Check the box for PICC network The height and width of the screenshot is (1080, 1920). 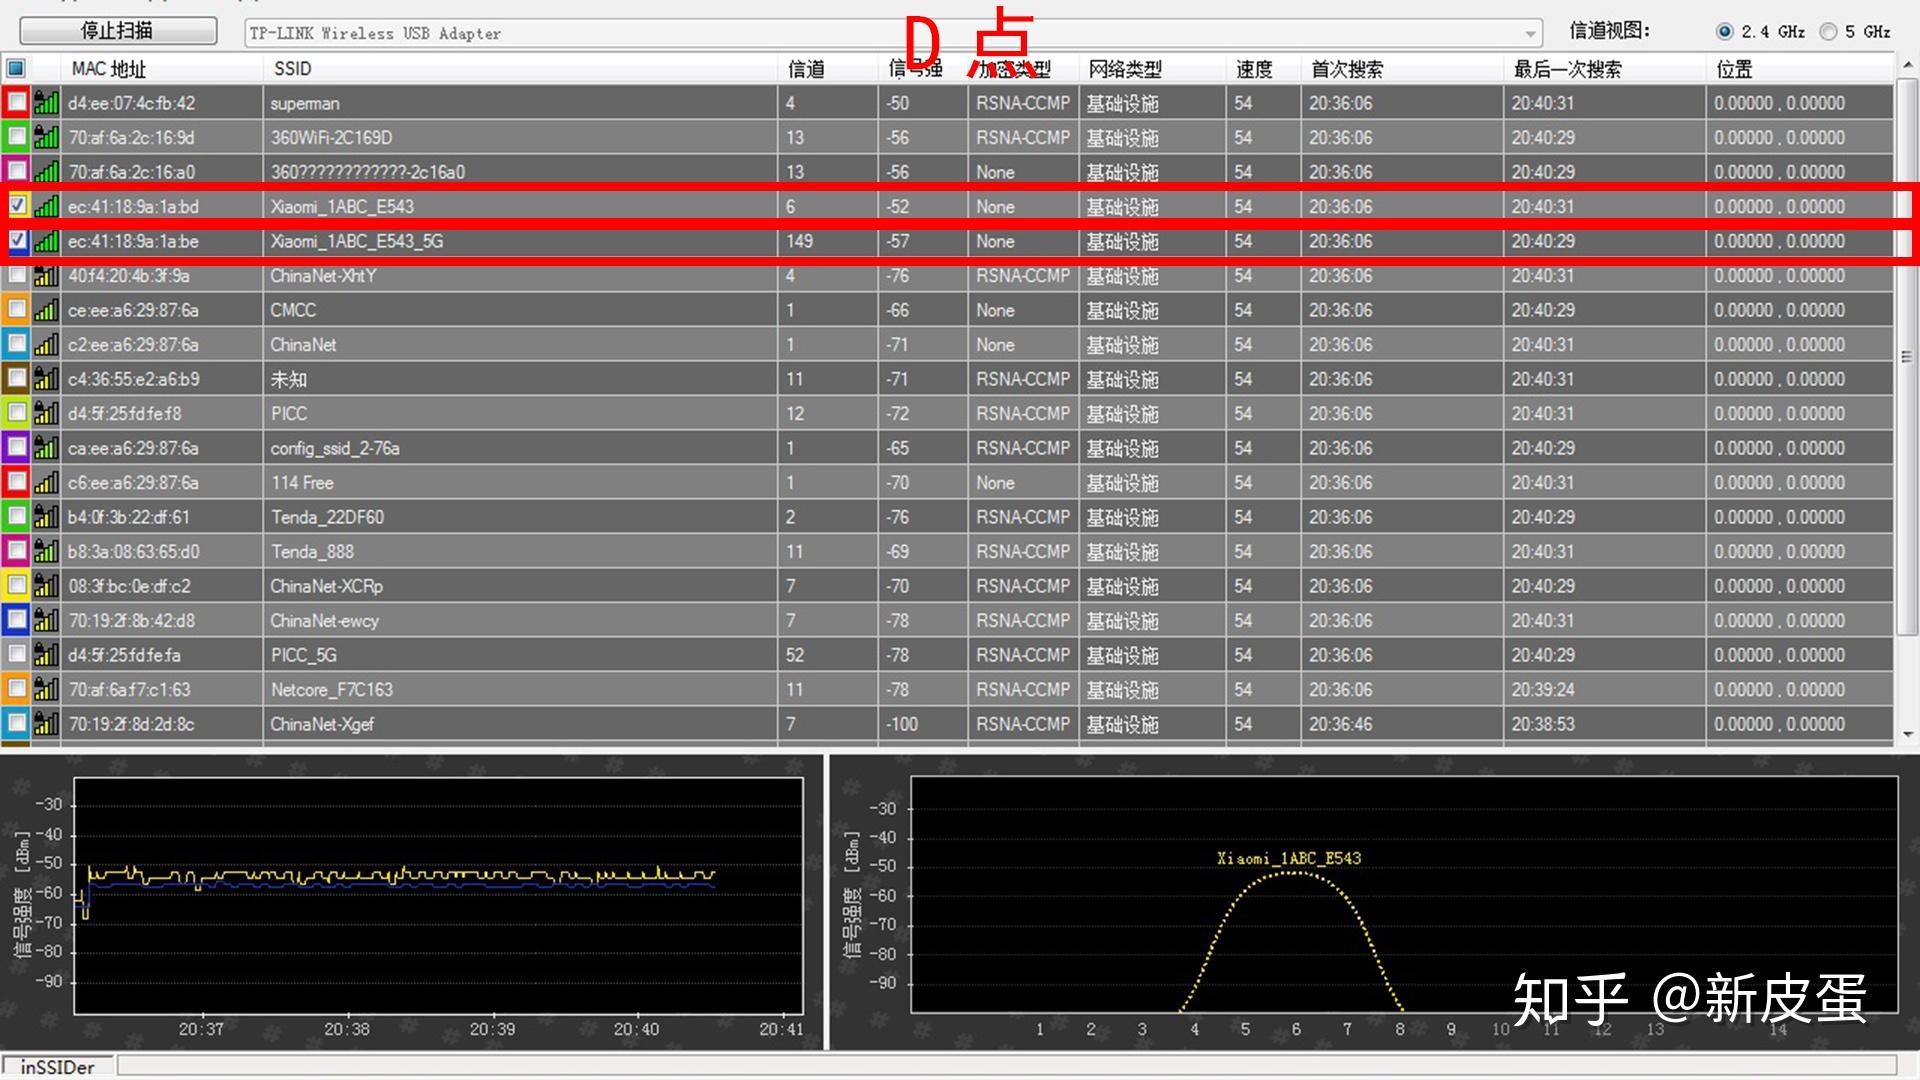pyautogui.click(x=17, y=413)
